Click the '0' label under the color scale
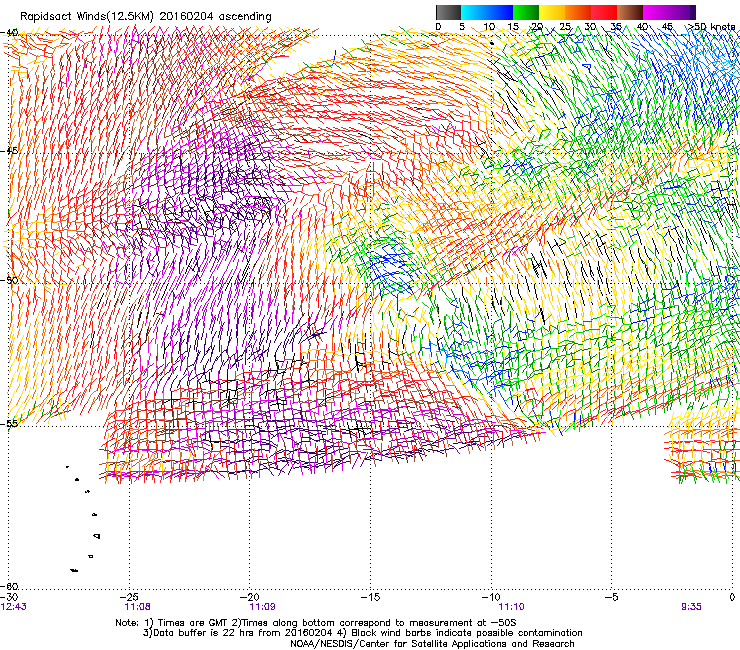This screenshot has width=740, height=650. click(438, 26)
